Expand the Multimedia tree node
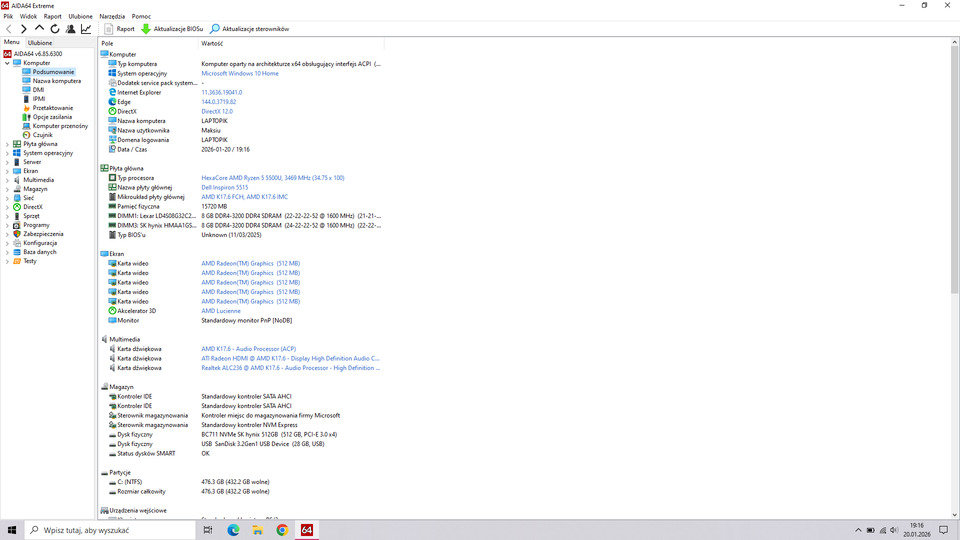The height and width of the screenshot is (540, 960). pos(7,180)
